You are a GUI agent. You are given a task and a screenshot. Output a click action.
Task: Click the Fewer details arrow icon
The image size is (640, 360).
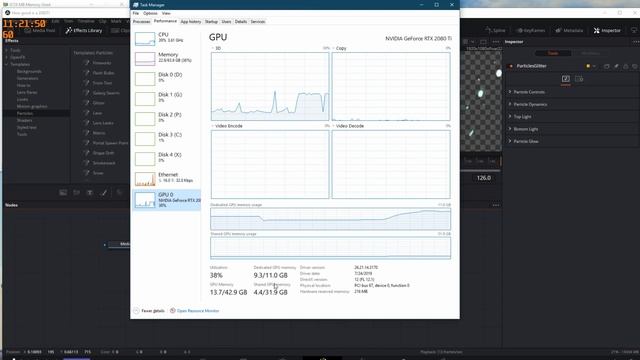pos(136,311)
